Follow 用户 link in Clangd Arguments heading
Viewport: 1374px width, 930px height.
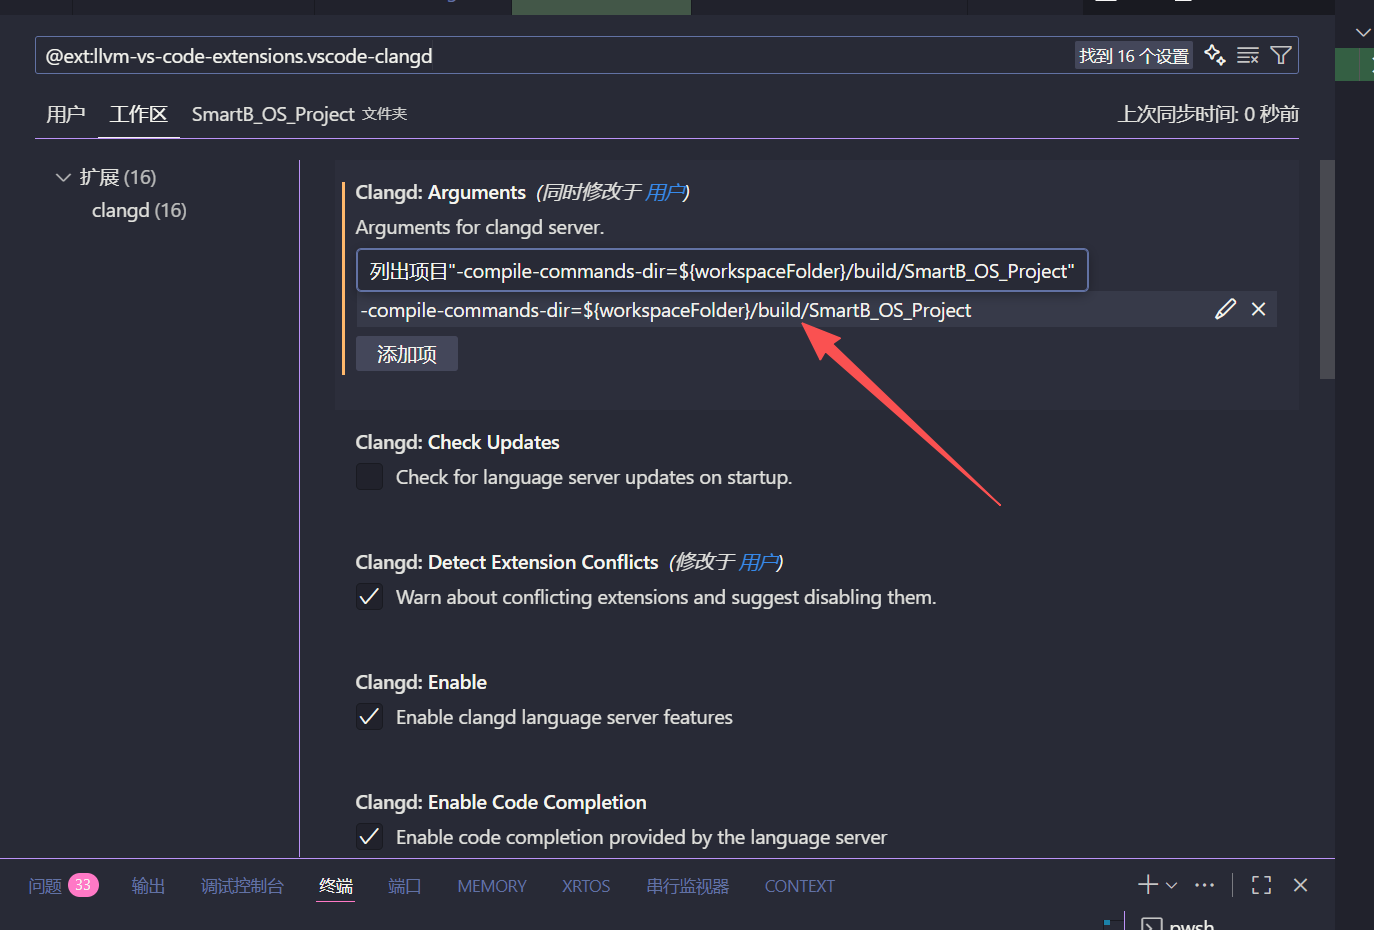[665, 192]
